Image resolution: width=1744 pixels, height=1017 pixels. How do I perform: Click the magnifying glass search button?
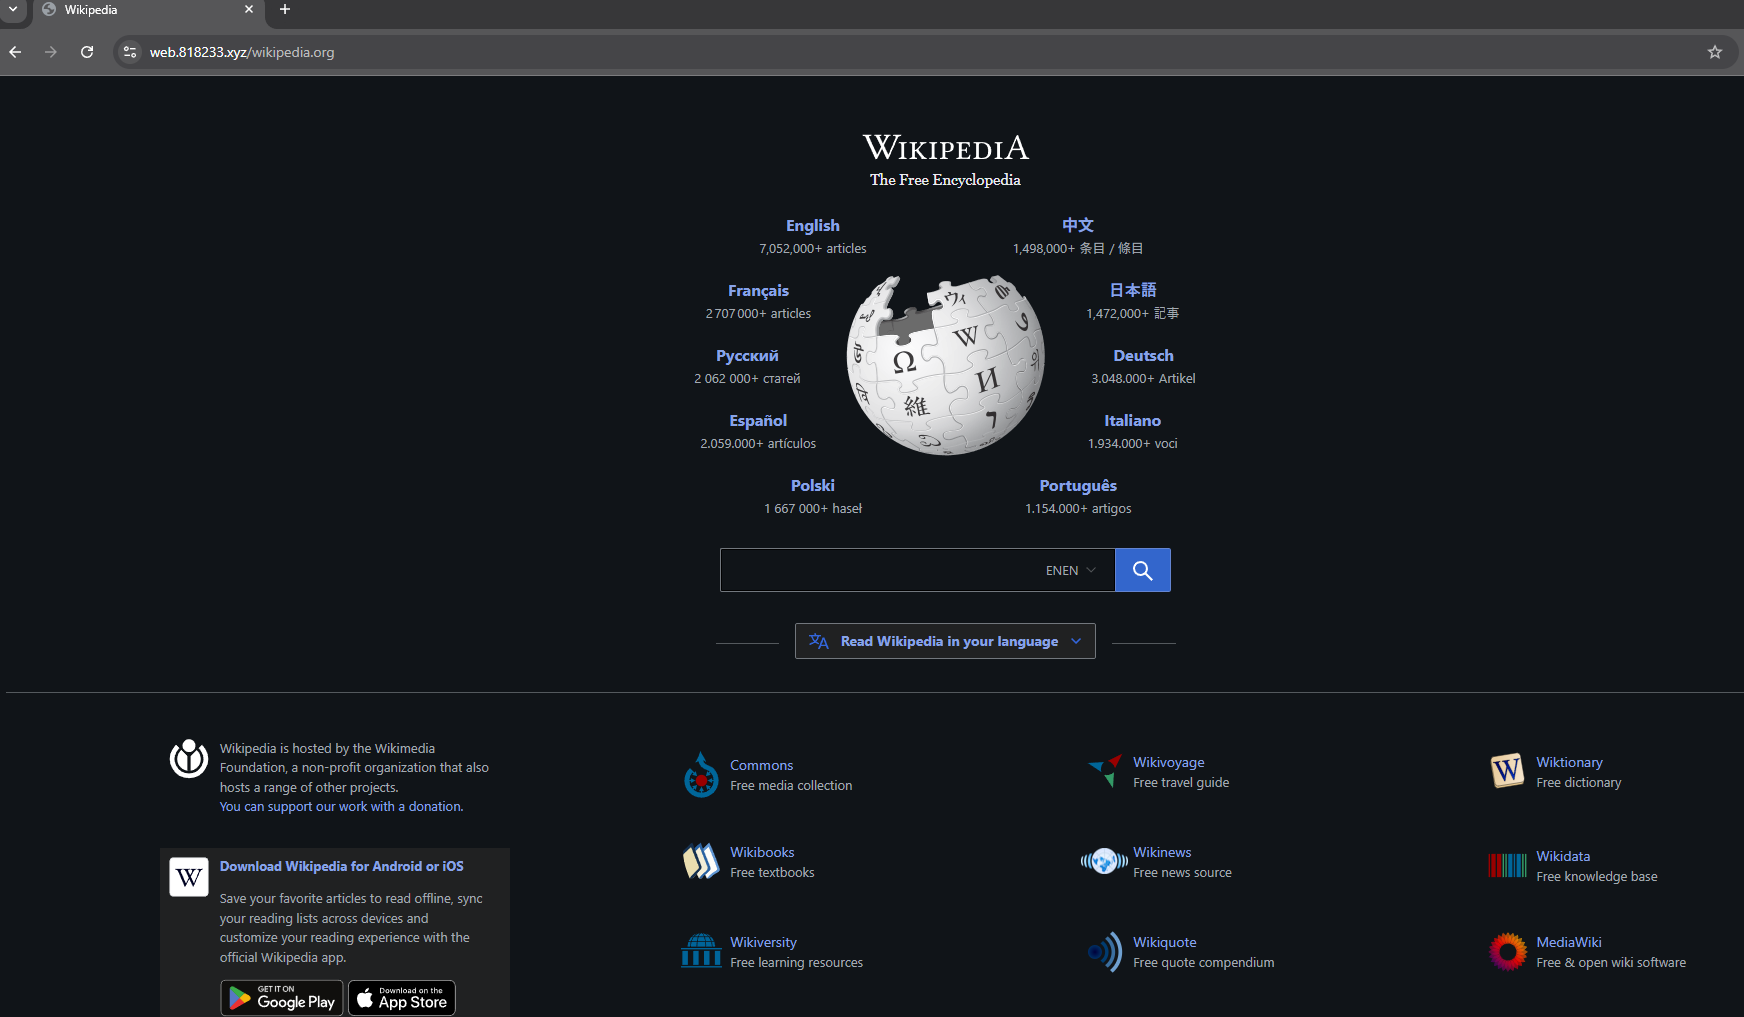pos(1143,570)
